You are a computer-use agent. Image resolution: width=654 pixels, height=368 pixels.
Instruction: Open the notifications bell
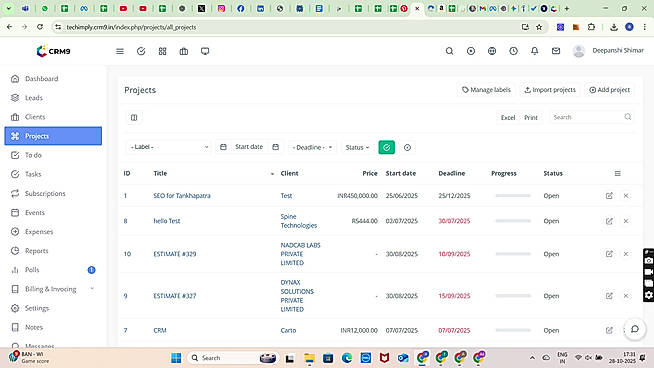[x=534, y=51]
